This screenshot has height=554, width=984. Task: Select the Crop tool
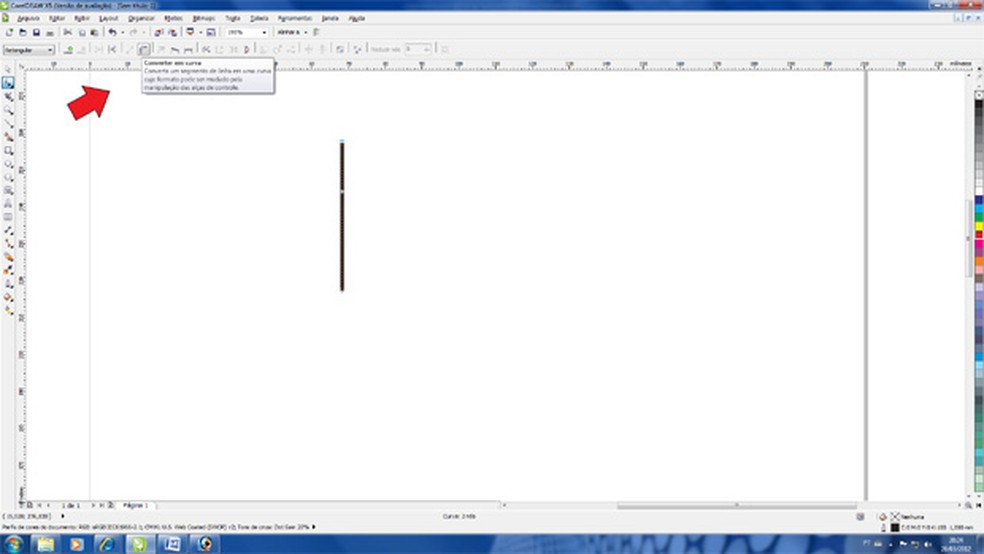coord(8,97)
